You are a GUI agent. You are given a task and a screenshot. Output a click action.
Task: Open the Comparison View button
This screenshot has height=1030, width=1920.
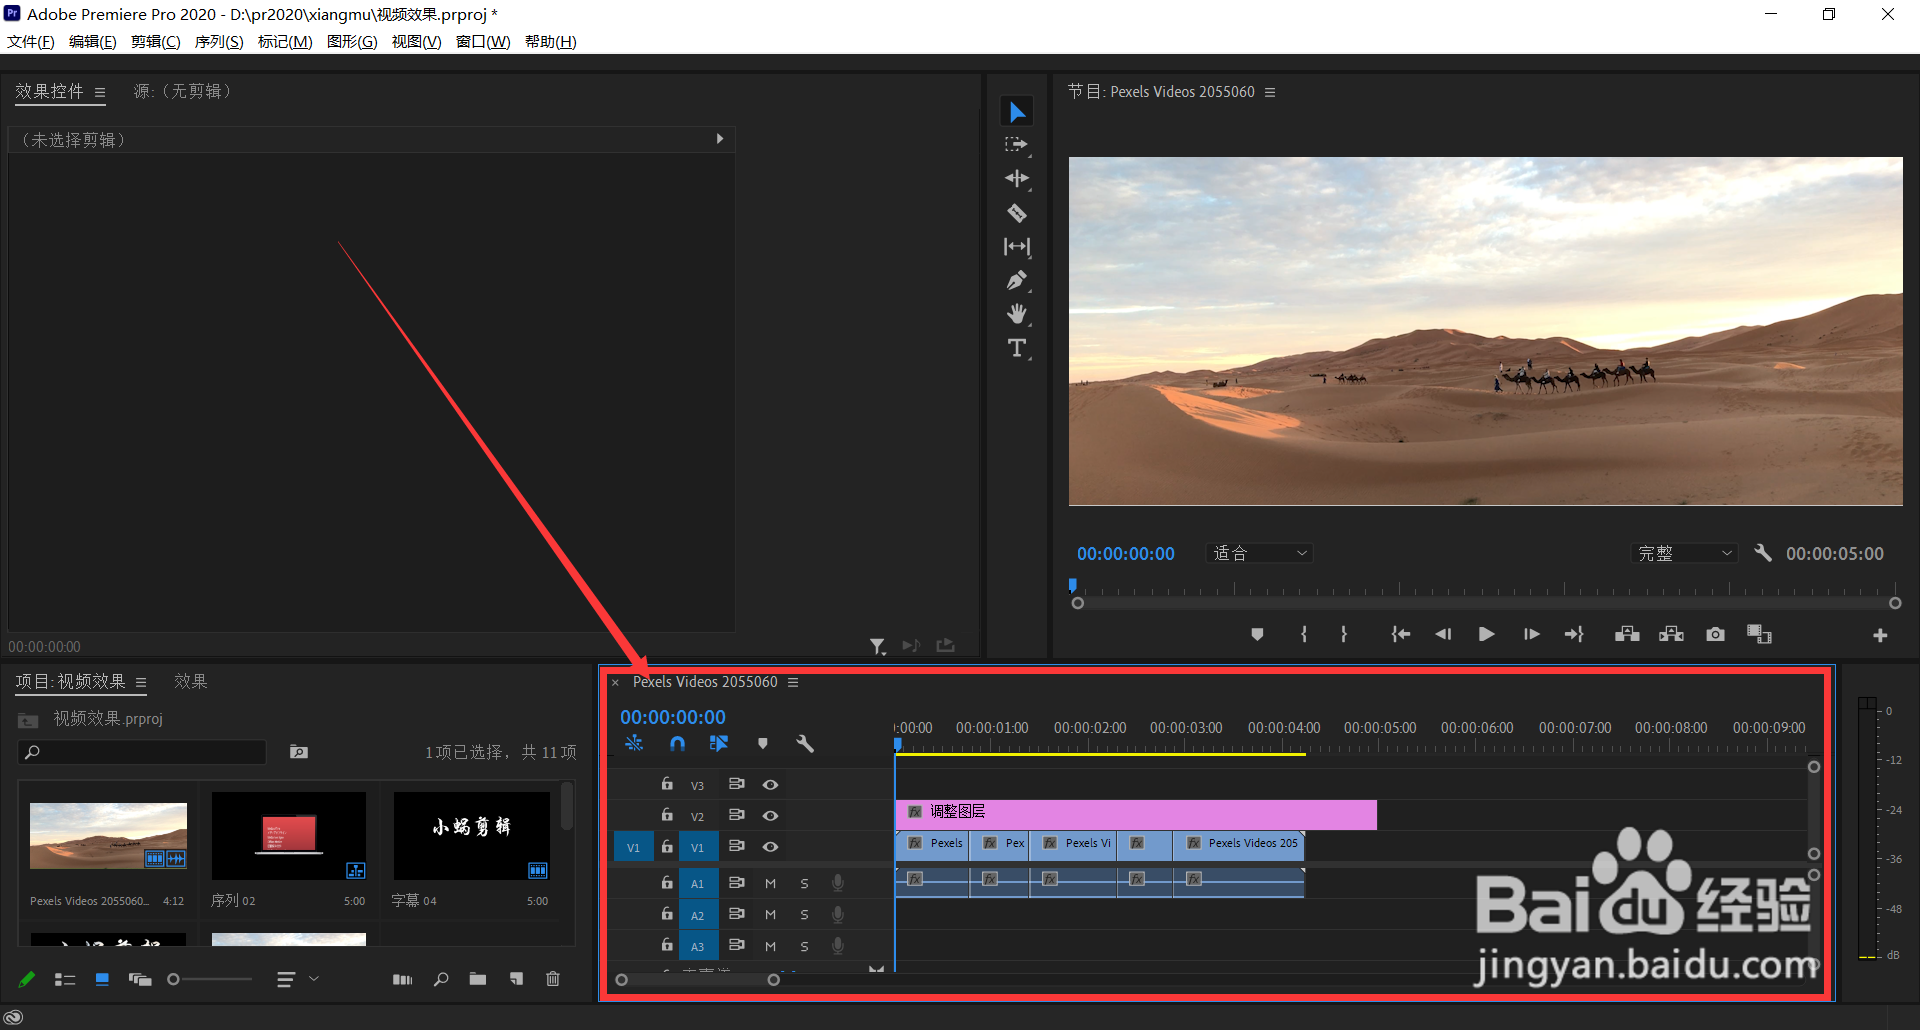(x=1759, y=634)
